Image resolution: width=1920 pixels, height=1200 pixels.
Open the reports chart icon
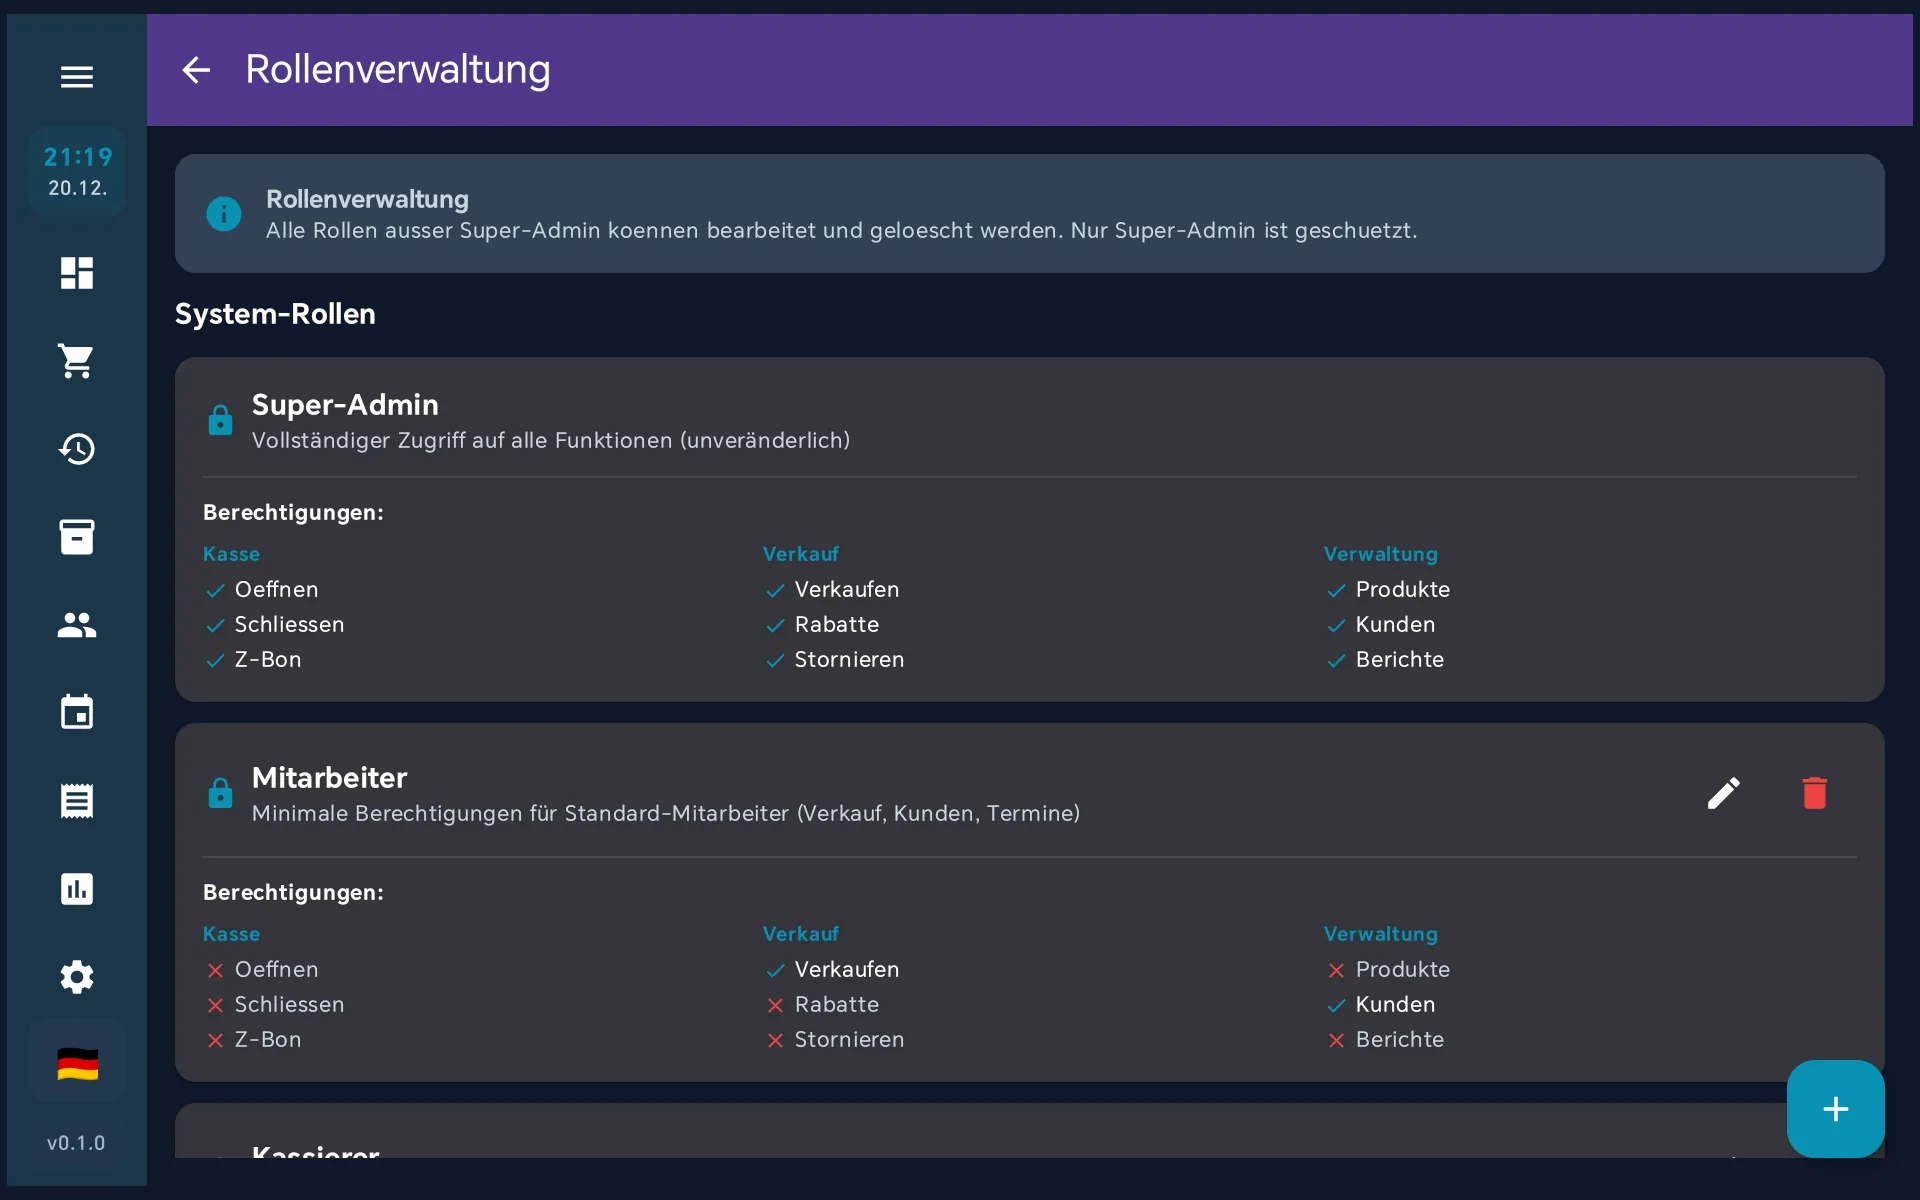coord(77,889)
